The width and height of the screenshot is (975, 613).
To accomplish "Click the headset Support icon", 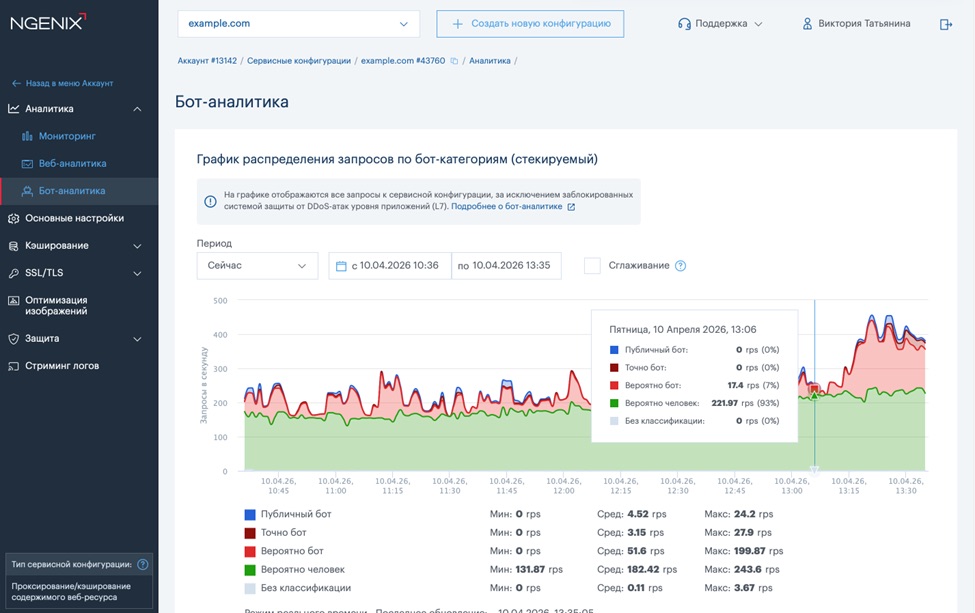I will pos(684,24).
